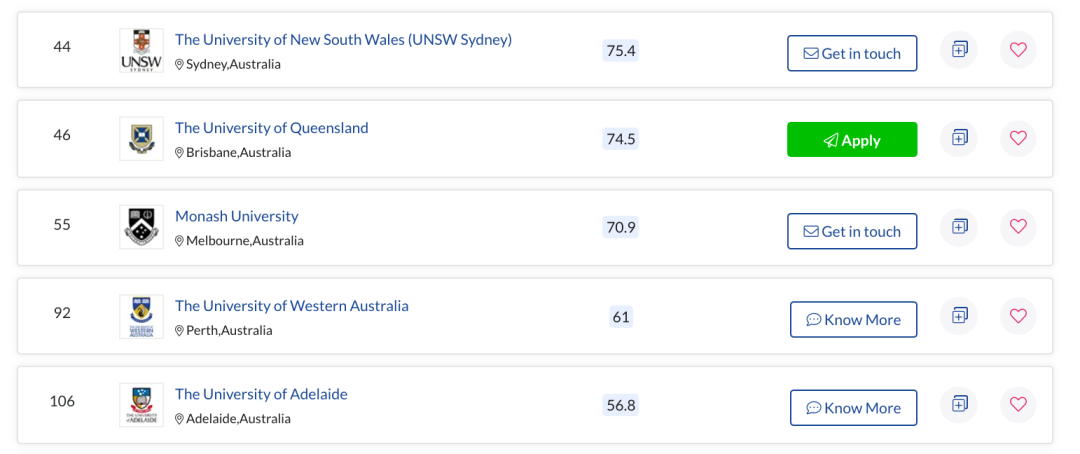
Task: Shortlist University of Queensland with heart
Action: pos(1018,138)
